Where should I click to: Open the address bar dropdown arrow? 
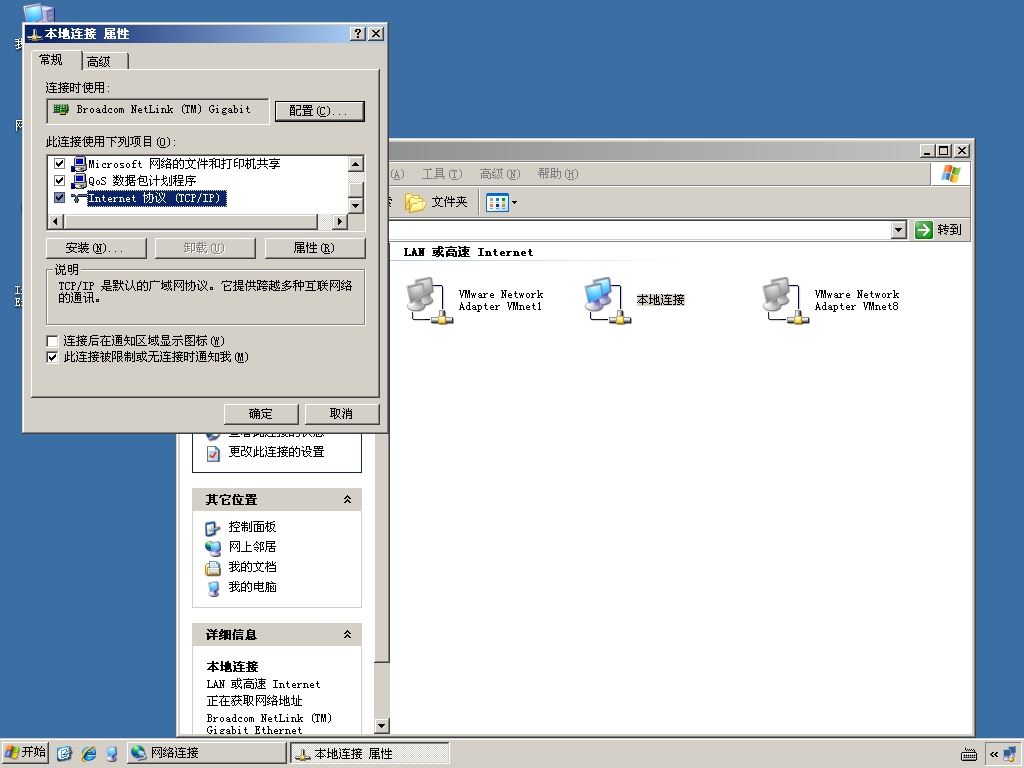(x=899, y=230)
